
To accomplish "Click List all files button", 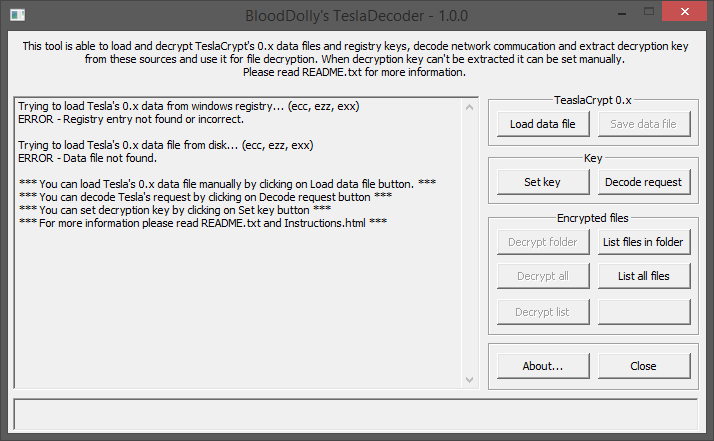I will tap(643, 276).
